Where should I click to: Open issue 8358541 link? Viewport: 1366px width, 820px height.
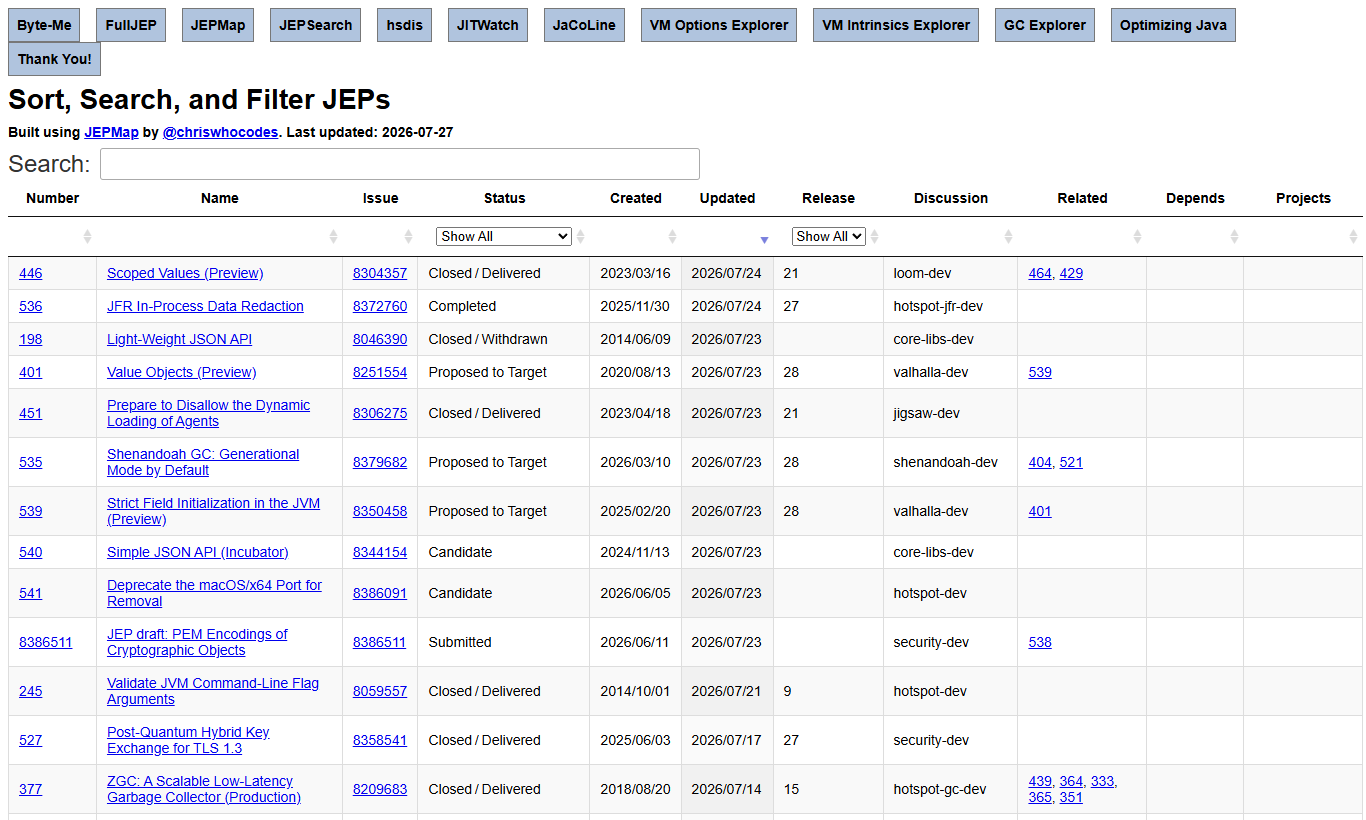tap(380, 740)
